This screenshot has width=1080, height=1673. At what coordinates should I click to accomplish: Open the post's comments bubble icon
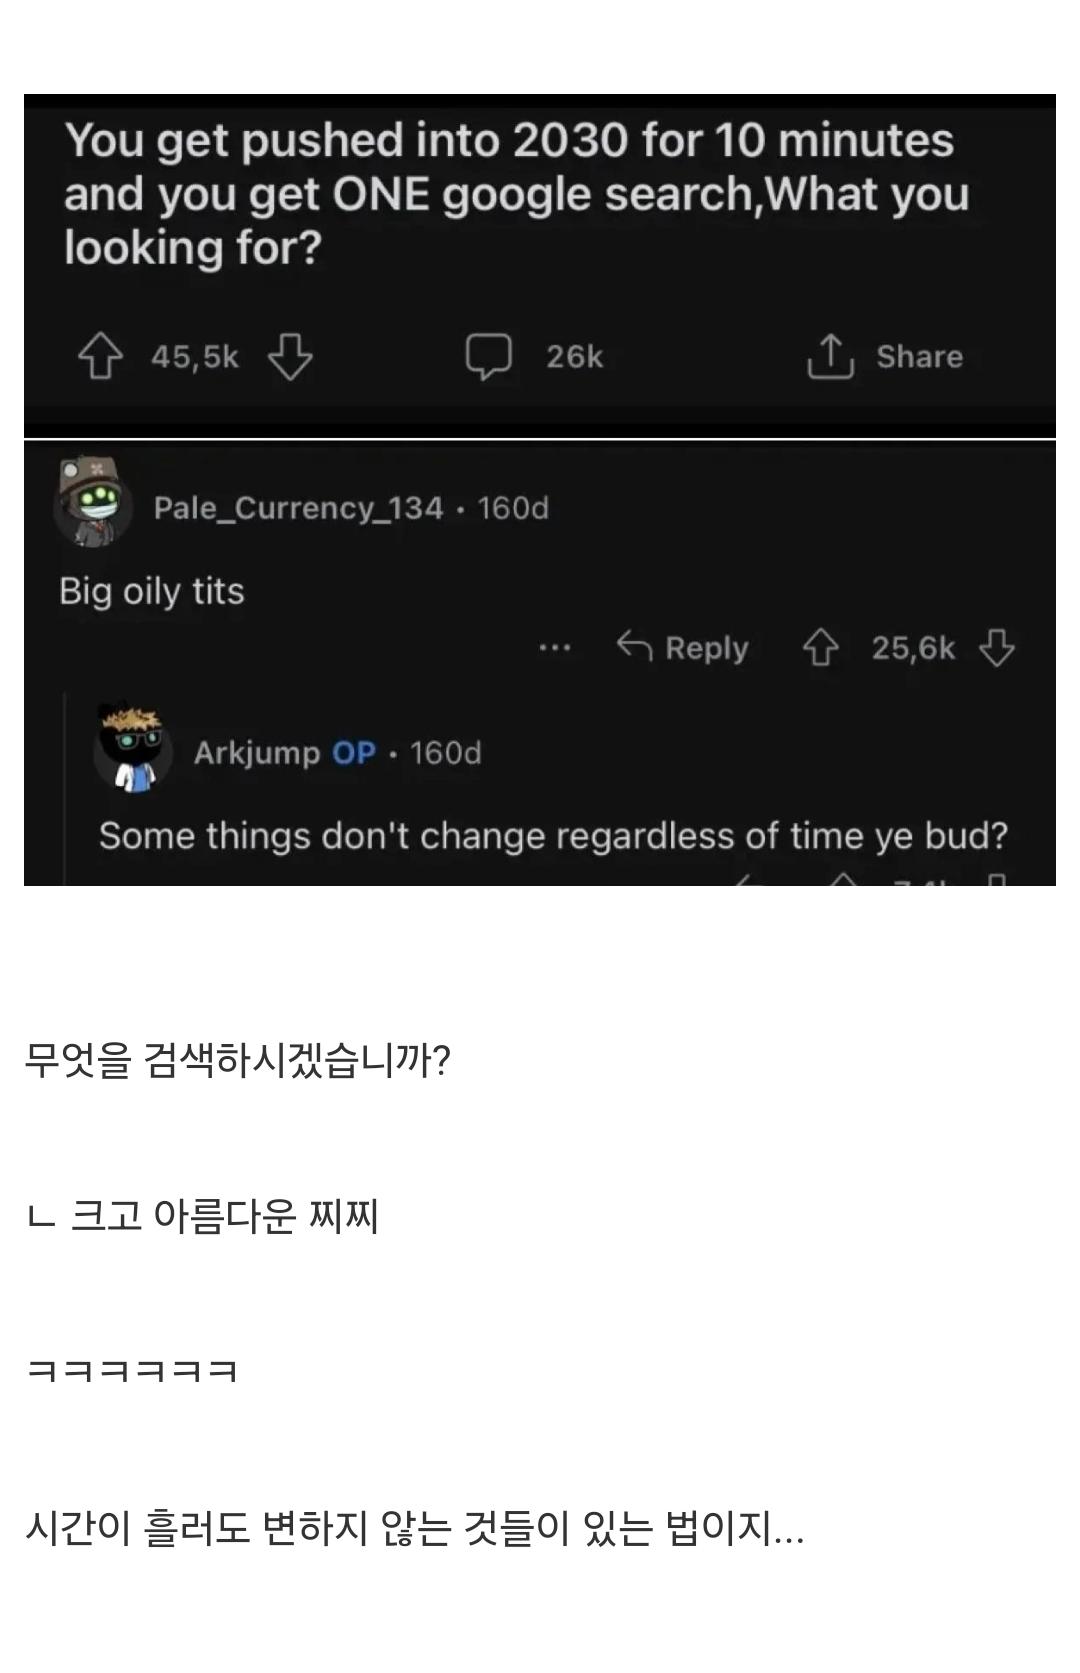pyautogui.click(x=489, y=357)
